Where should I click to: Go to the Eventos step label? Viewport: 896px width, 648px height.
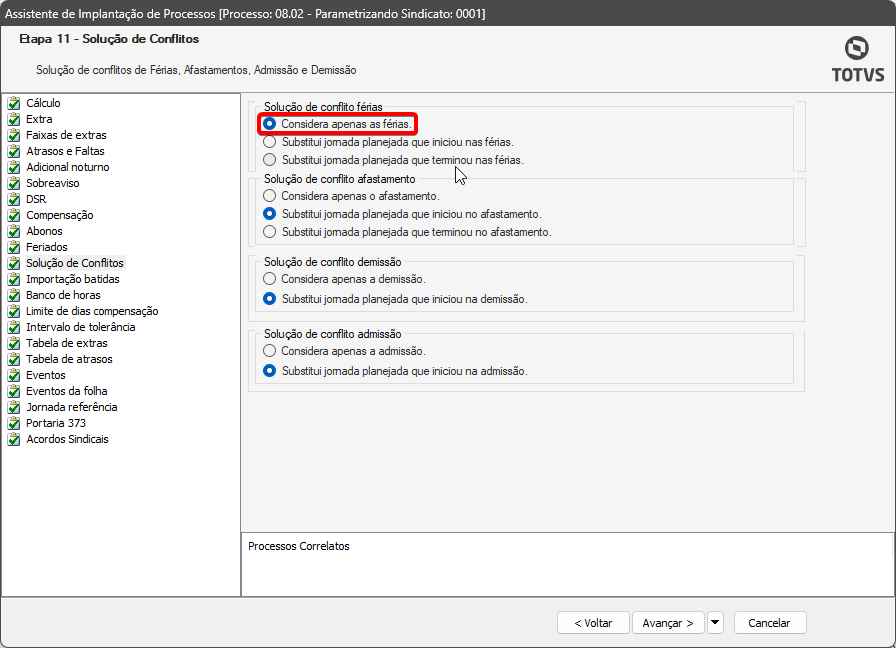(x=46, y=375)
